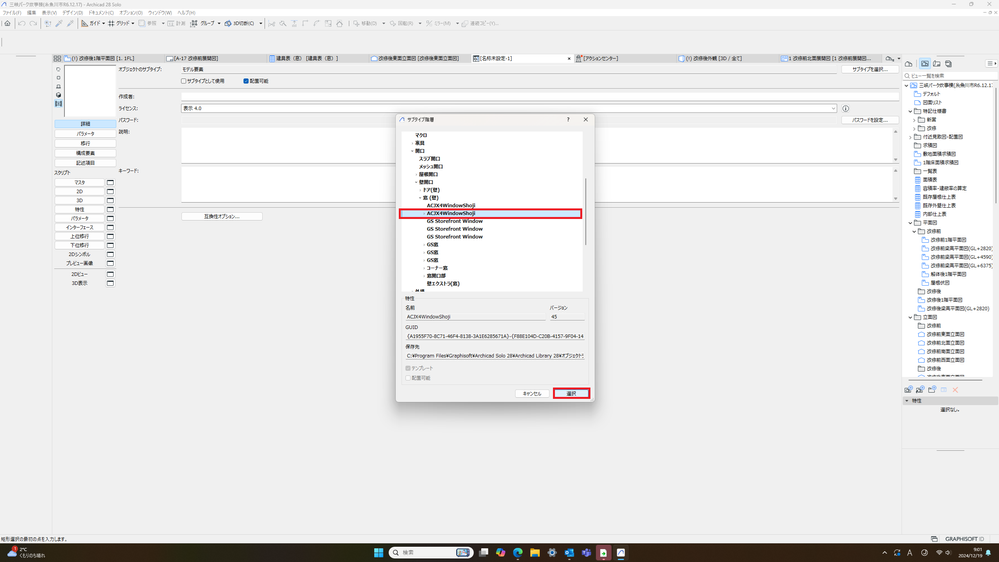Image resolution: width=999 pixels, height=562 pixels.
Task: Select 面積表 in the navigator
Action: click(x=930, y=180)
